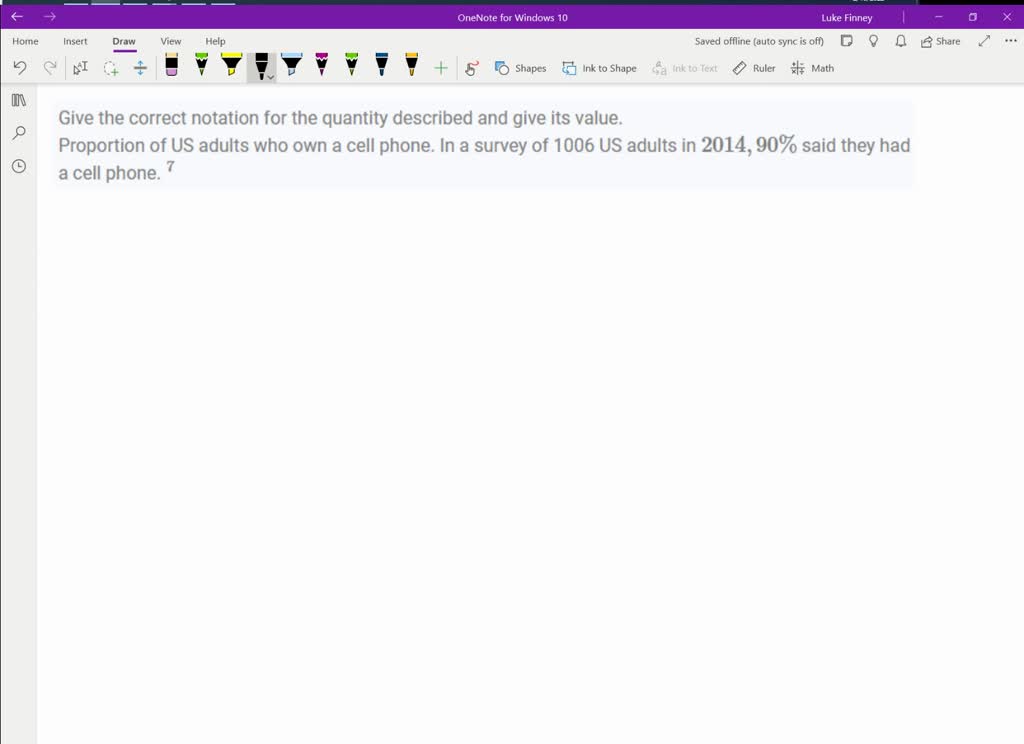This screenshot has height=744, width=1024.
Task: Switch to the Insert tab
Action: [75, 41]
